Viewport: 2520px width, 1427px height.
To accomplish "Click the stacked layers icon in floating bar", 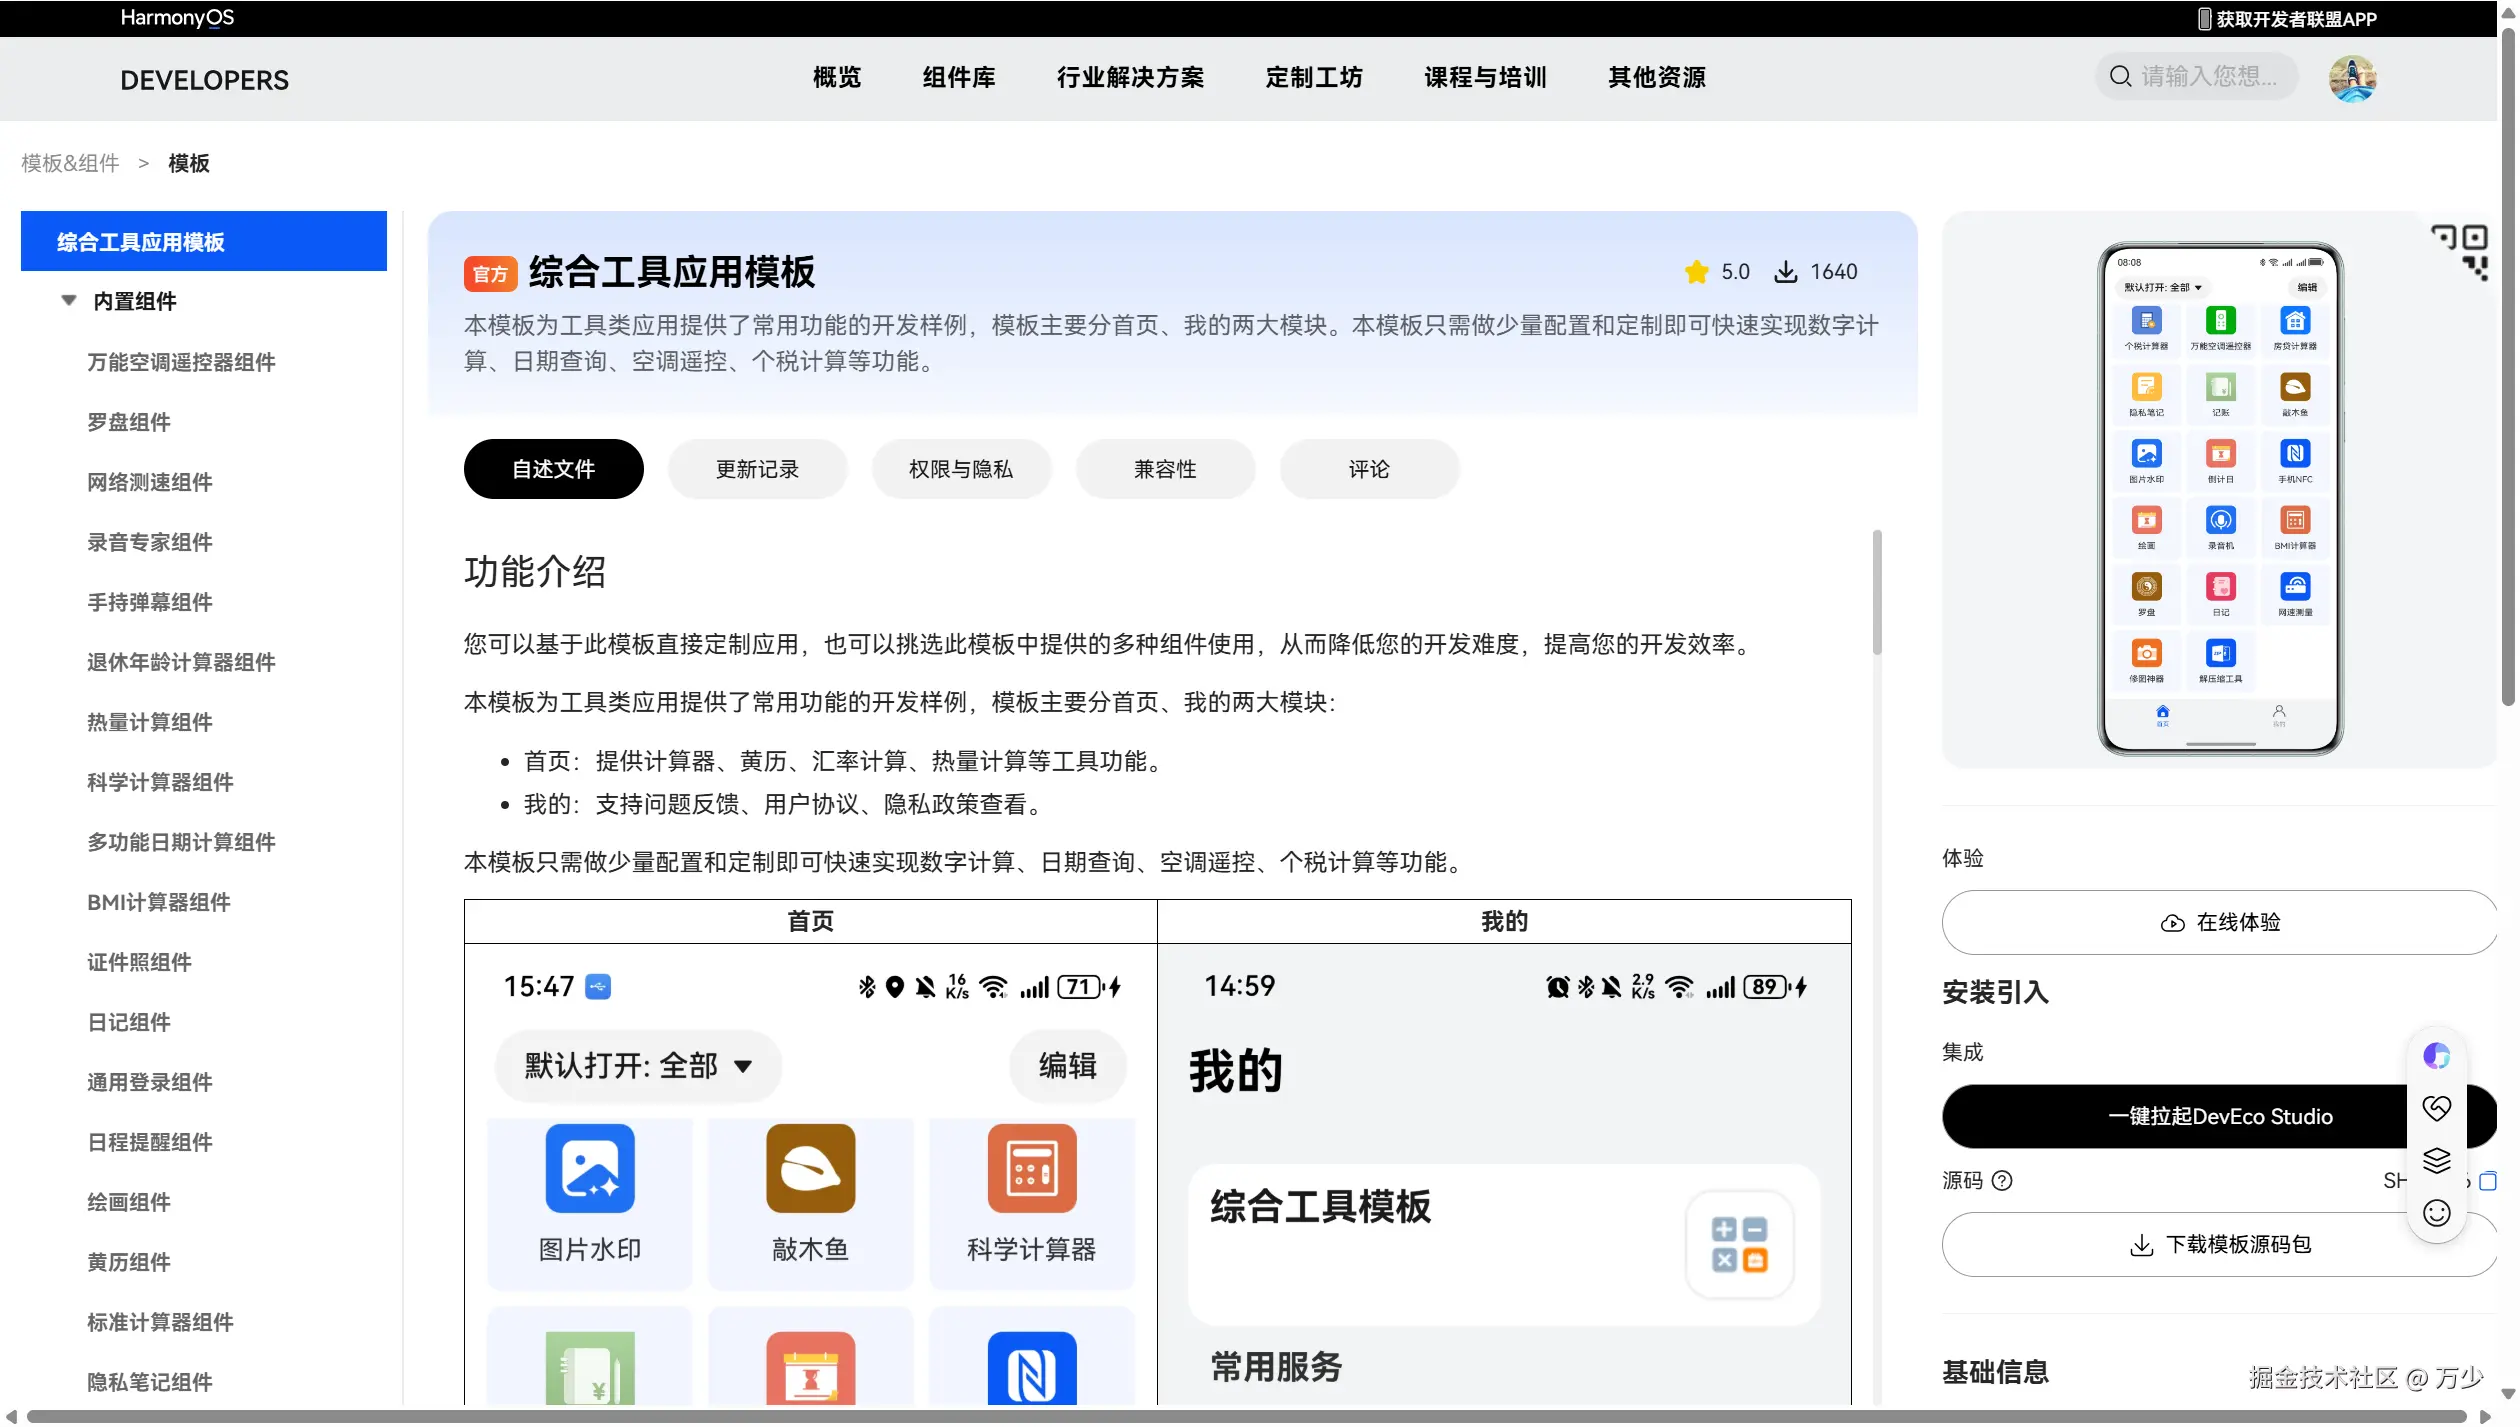I will [2436, 1160].
